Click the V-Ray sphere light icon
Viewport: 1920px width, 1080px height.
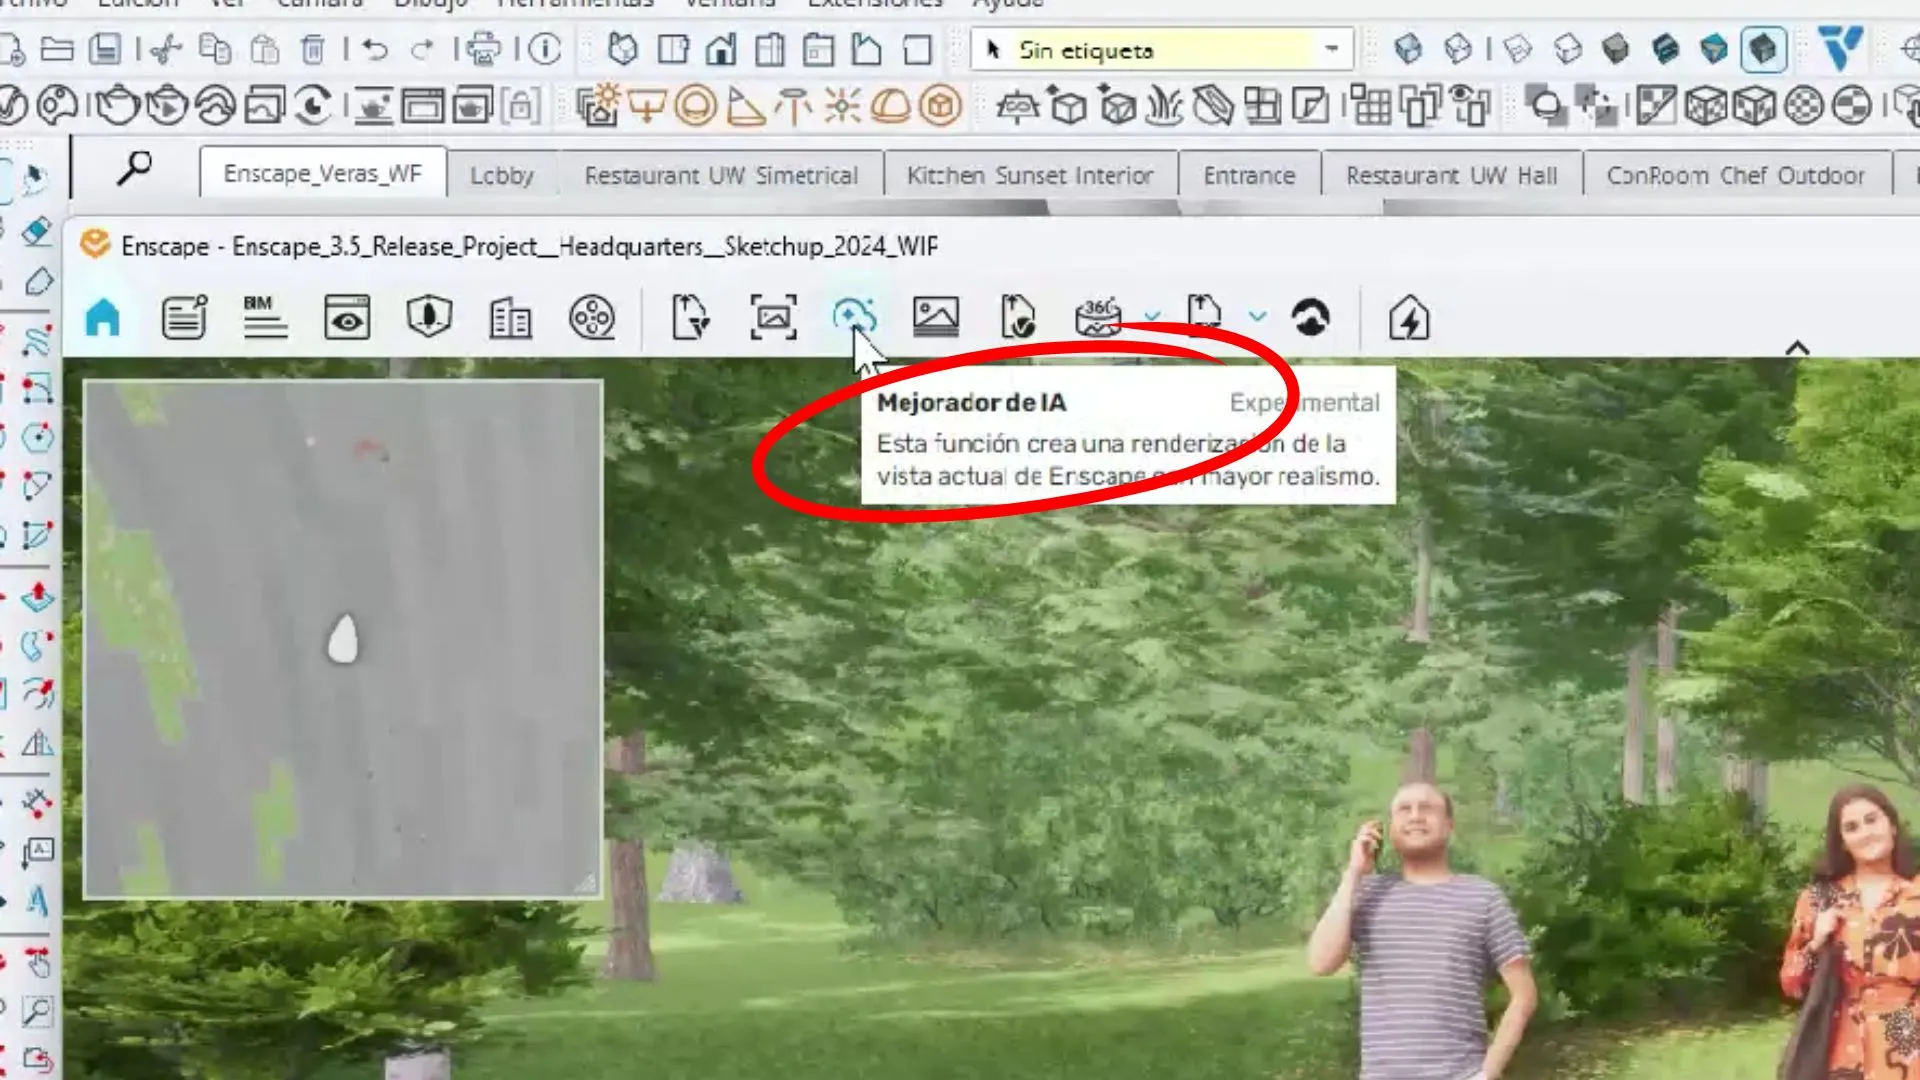click(x=696, y=105)
